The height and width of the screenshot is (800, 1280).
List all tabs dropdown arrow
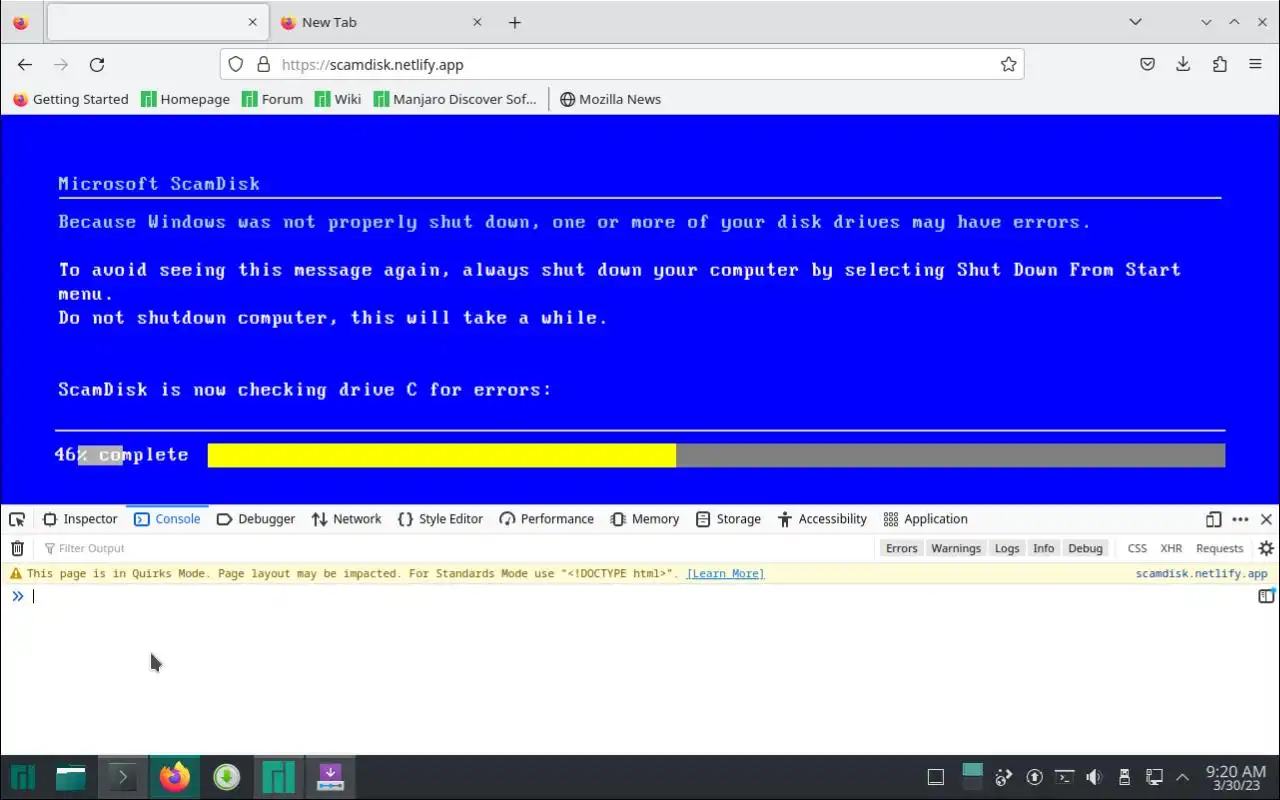click(1135, 22)
